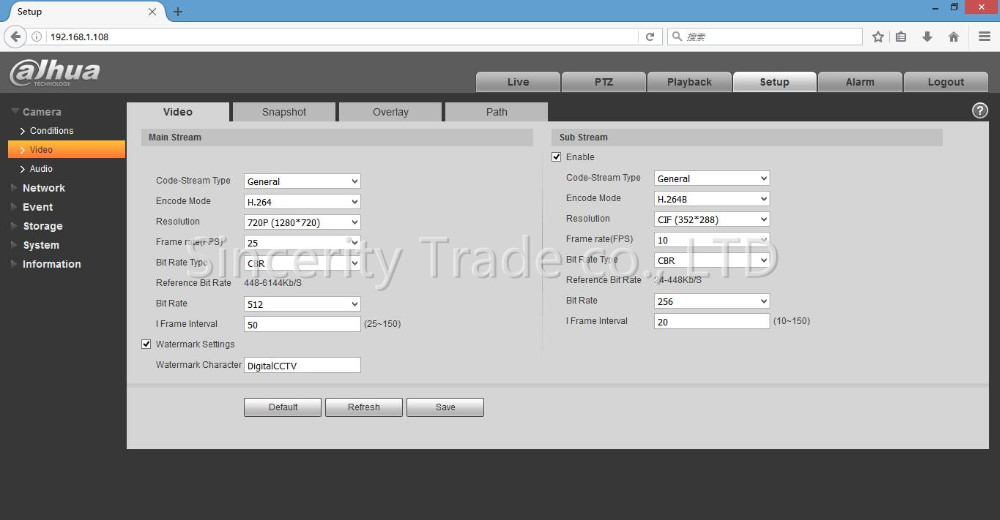Uncheck the Watermark Settings checkbox
Viewport: 1000px width, 520px height.
pyautogui.click(x=147, y=344)
